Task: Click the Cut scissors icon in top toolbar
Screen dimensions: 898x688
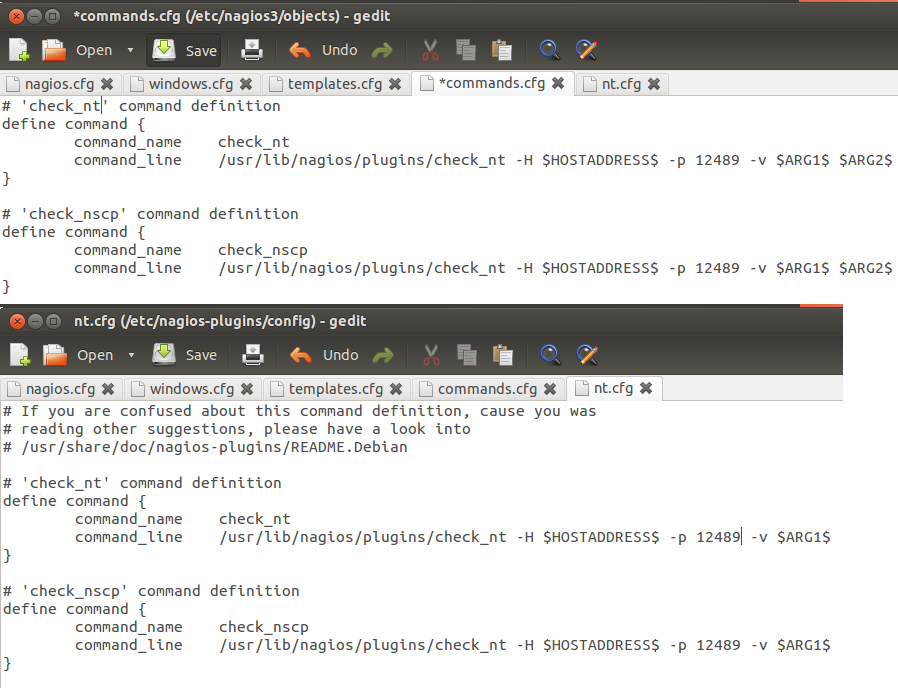Action: click(x=431, y=50)
